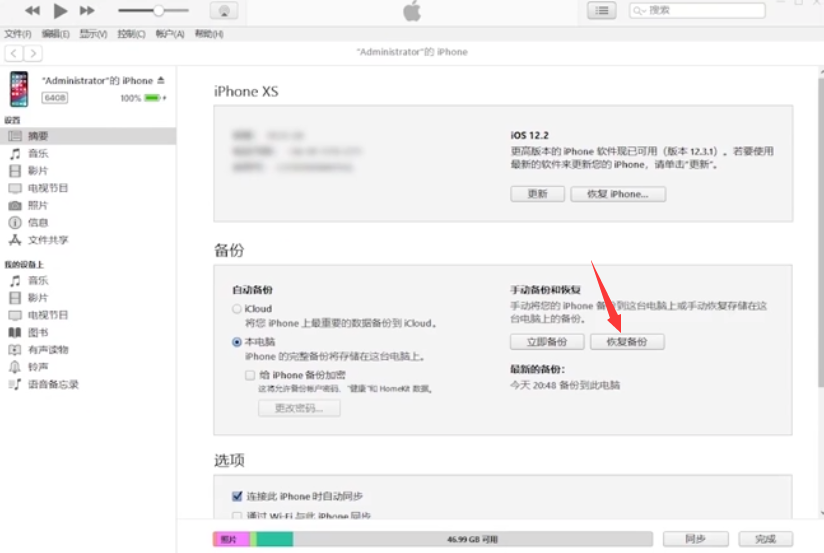824x553 pixels.
Task: Click the 恢复备份 button
Action: point(627,342)
